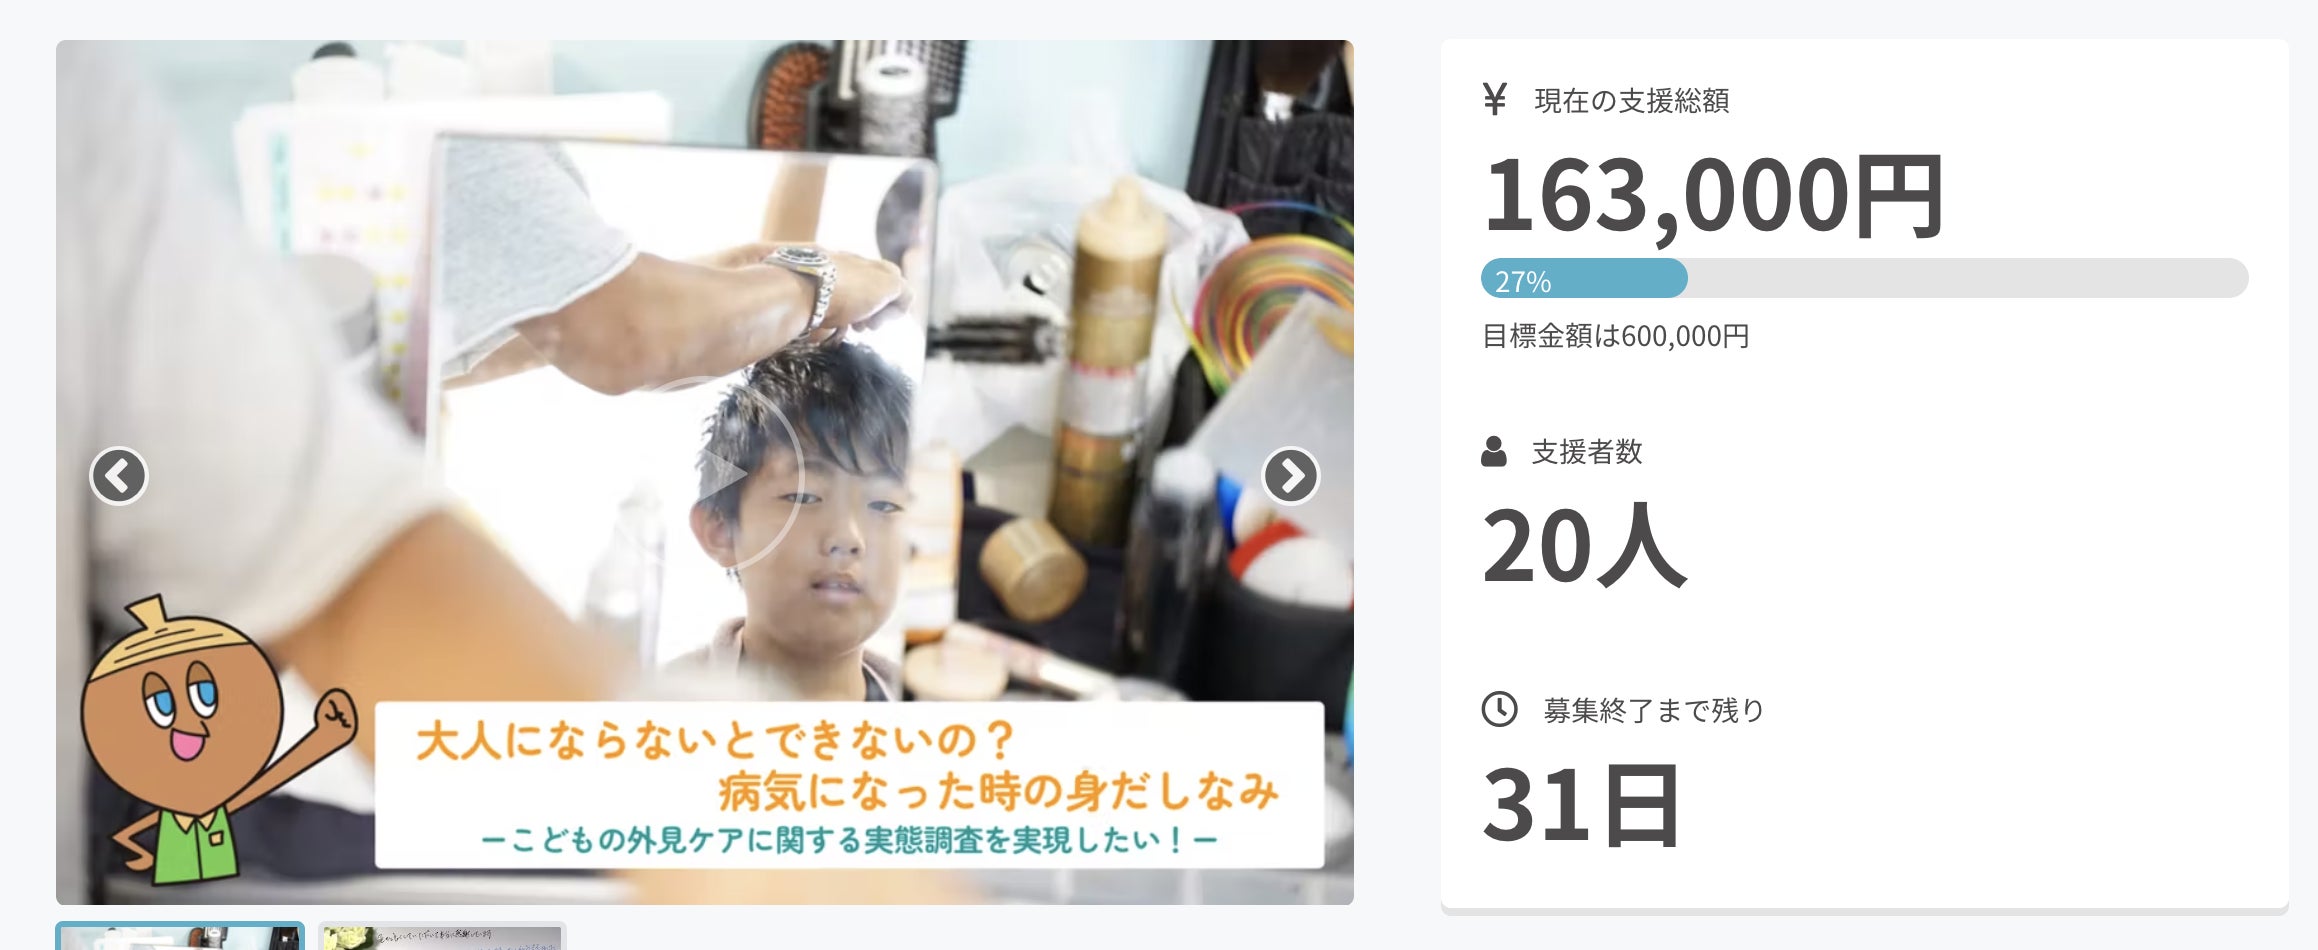The width and height of the screenshot is (2318, 950).
Task: Click the blue subtitle about 実態調査
Action: pyautogui.click(x=849, y=840)
